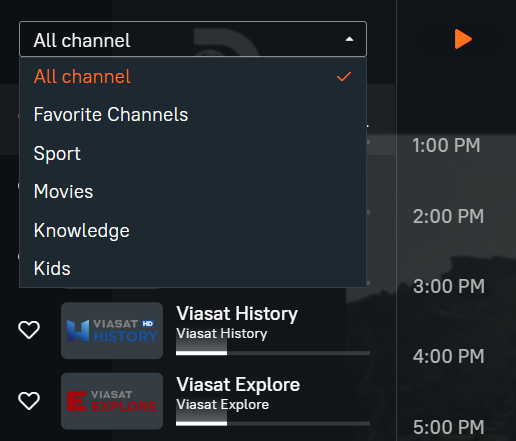Choose Favorite Channels from the list

[x=193, y=115]
